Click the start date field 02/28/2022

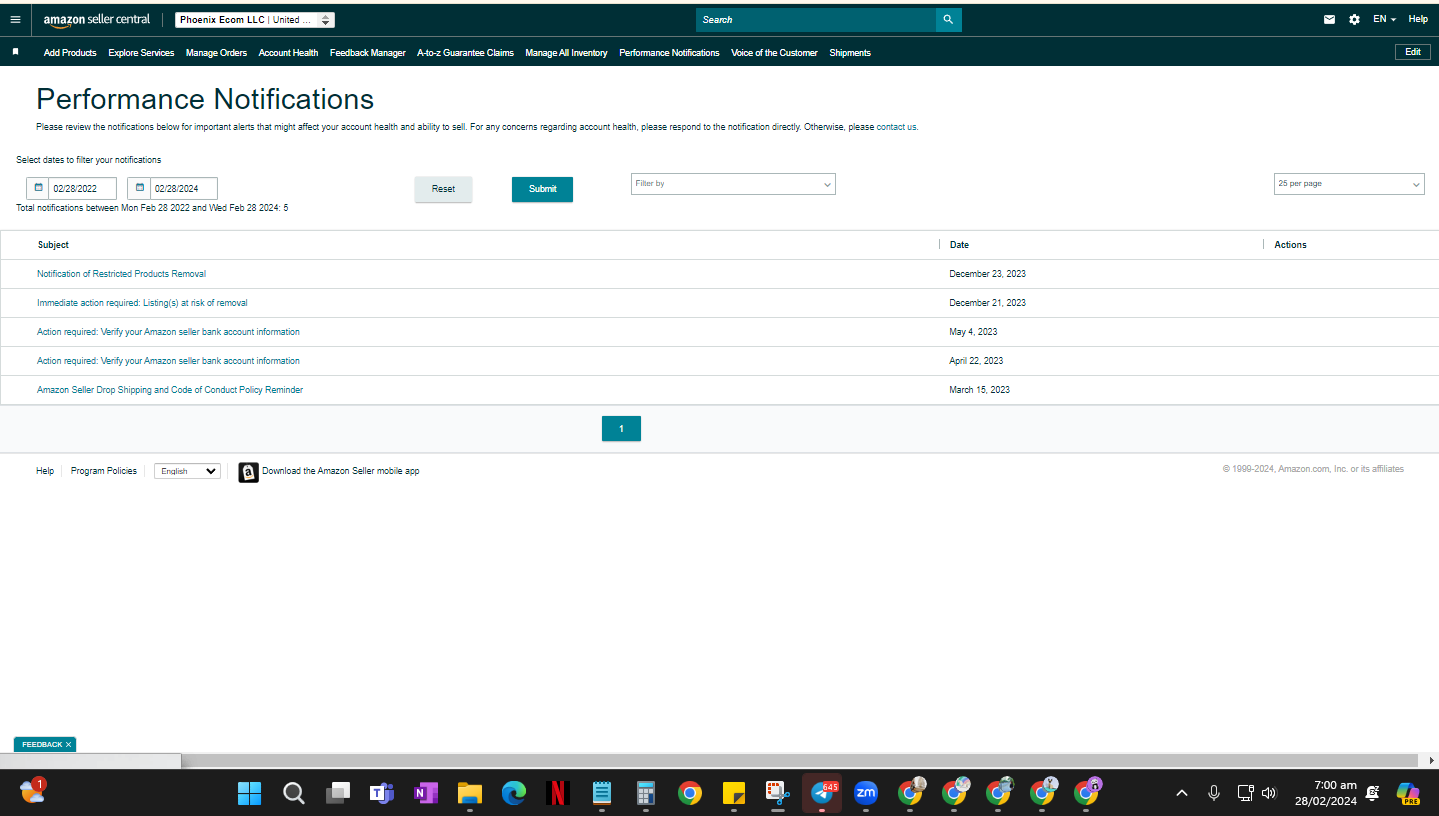[83, 188]
